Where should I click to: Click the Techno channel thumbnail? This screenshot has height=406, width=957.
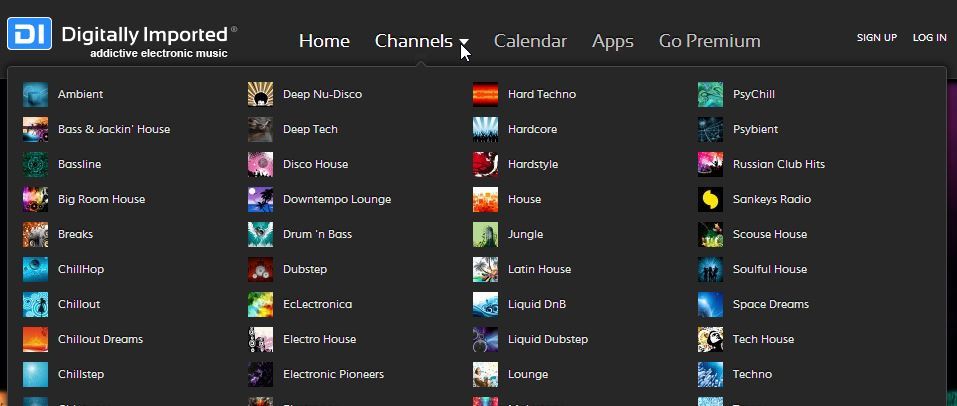(x=710, y=374)
